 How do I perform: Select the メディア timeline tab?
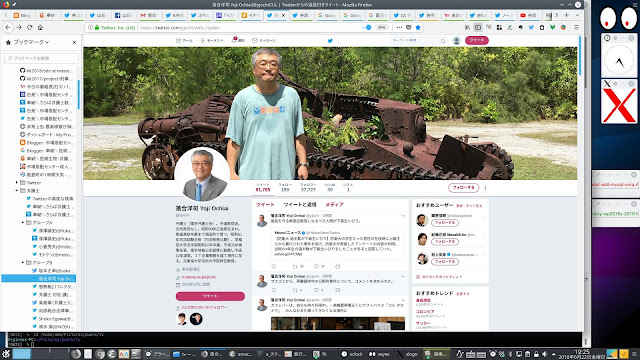[x=334, y=204]
